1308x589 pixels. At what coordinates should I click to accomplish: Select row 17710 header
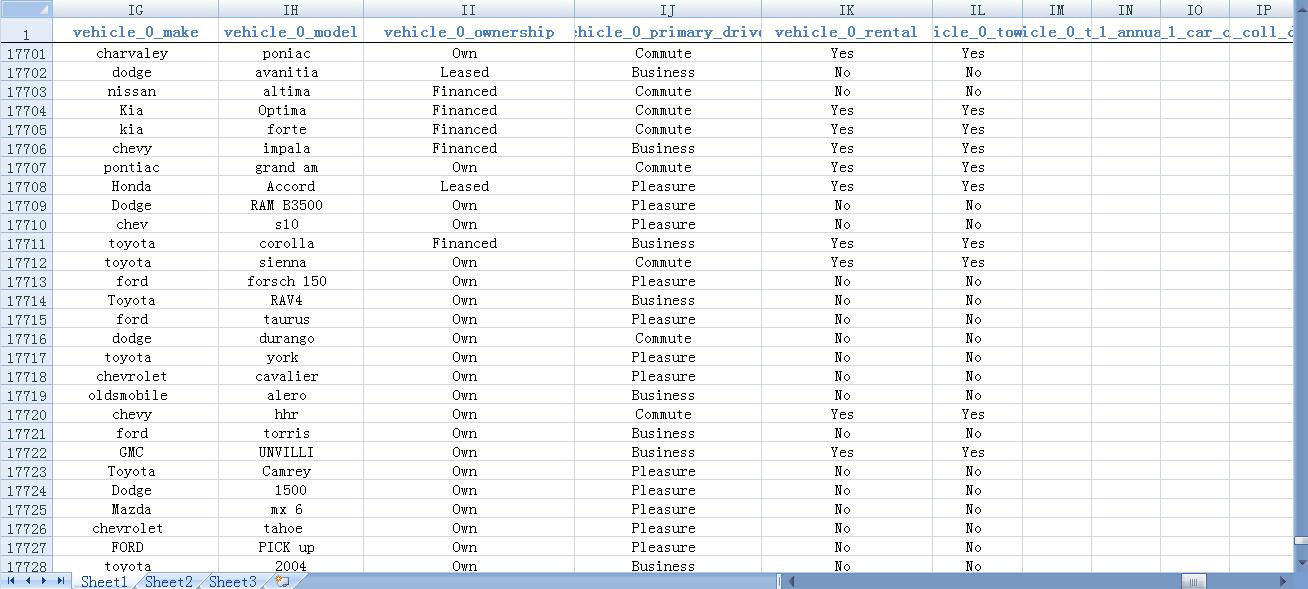(26, 225)
